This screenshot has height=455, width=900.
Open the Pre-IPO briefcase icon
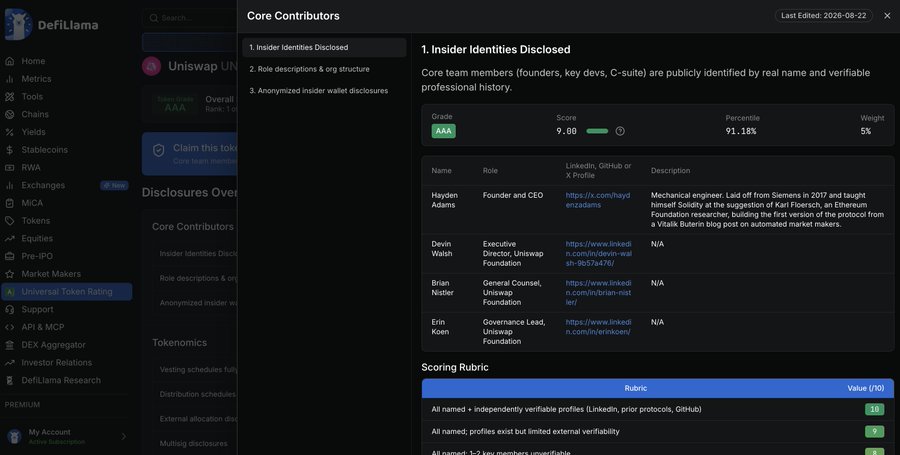[10, 256]
